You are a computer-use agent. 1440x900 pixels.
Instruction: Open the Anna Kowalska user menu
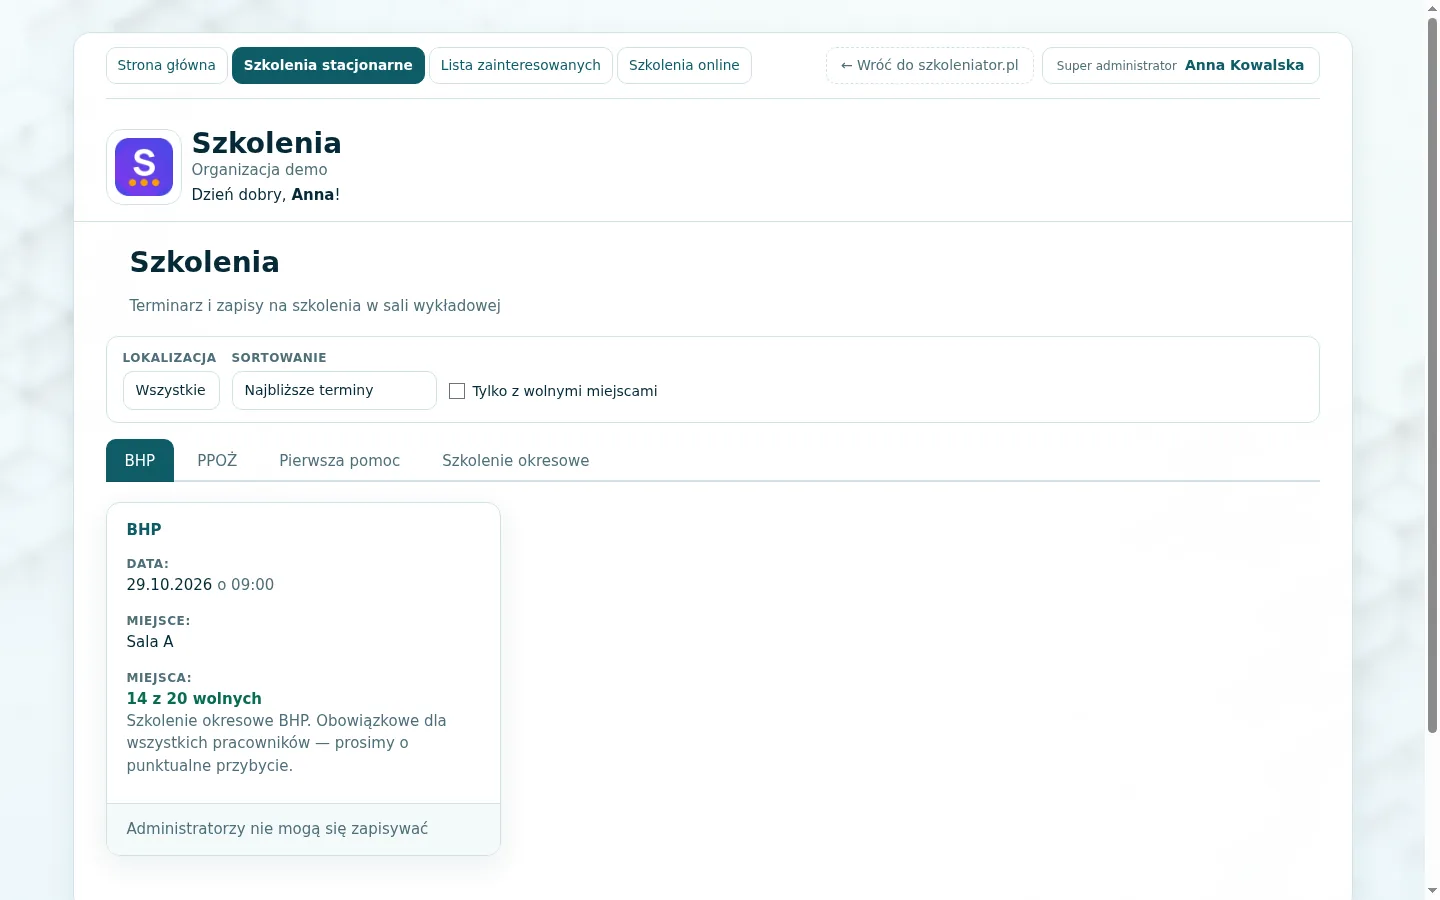point(1180,66)
